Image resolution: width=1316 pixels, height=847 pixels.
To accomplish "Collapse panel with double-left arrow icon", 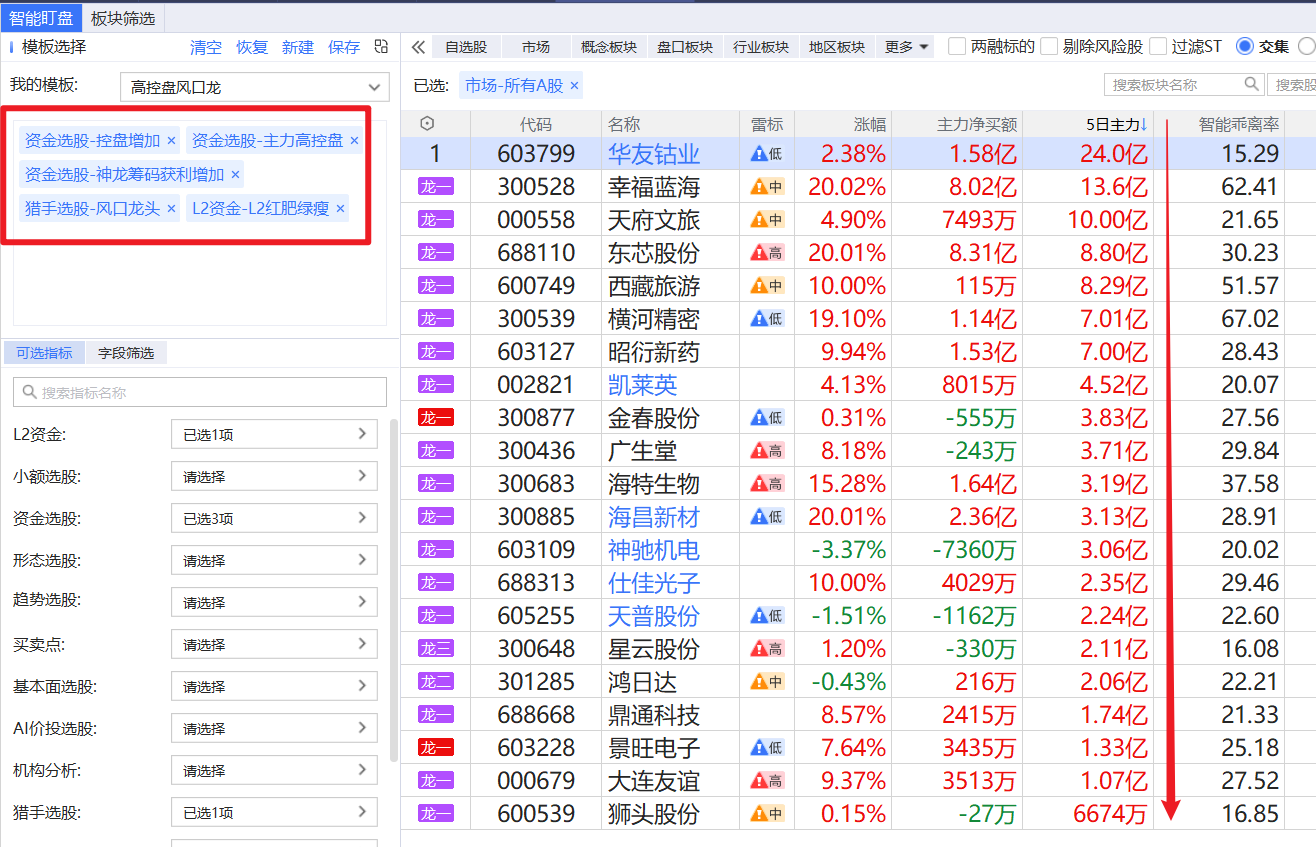I will pos(418,47).
